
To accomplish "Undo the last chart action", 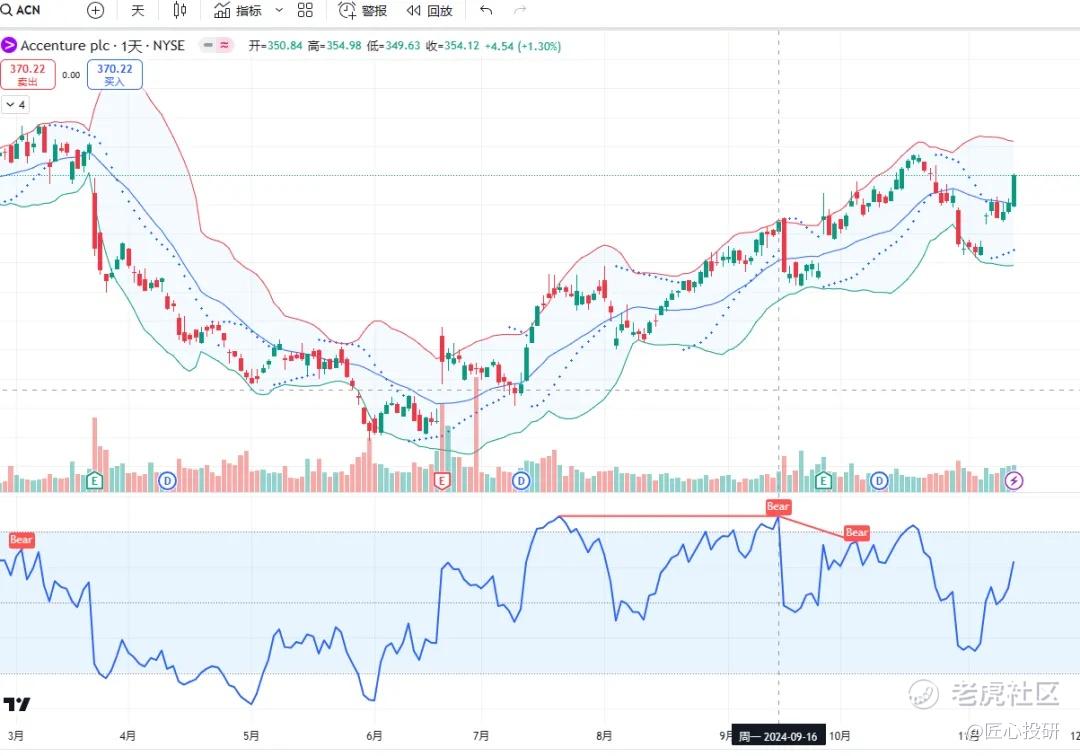I will coord(486,10).
